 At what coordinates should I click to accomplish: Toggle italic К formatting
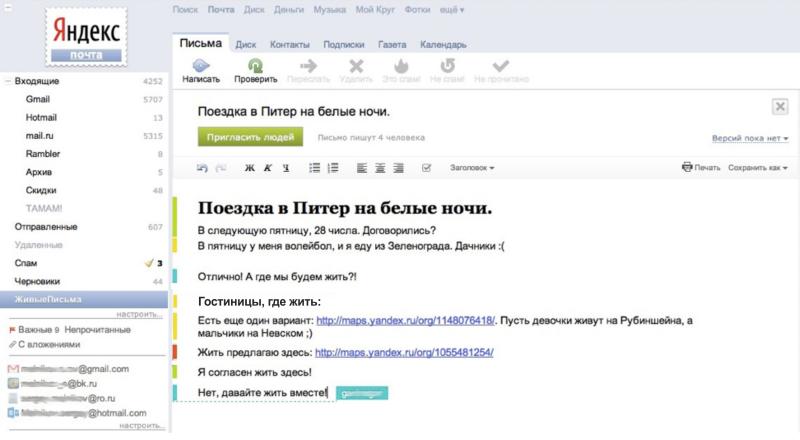268,167
